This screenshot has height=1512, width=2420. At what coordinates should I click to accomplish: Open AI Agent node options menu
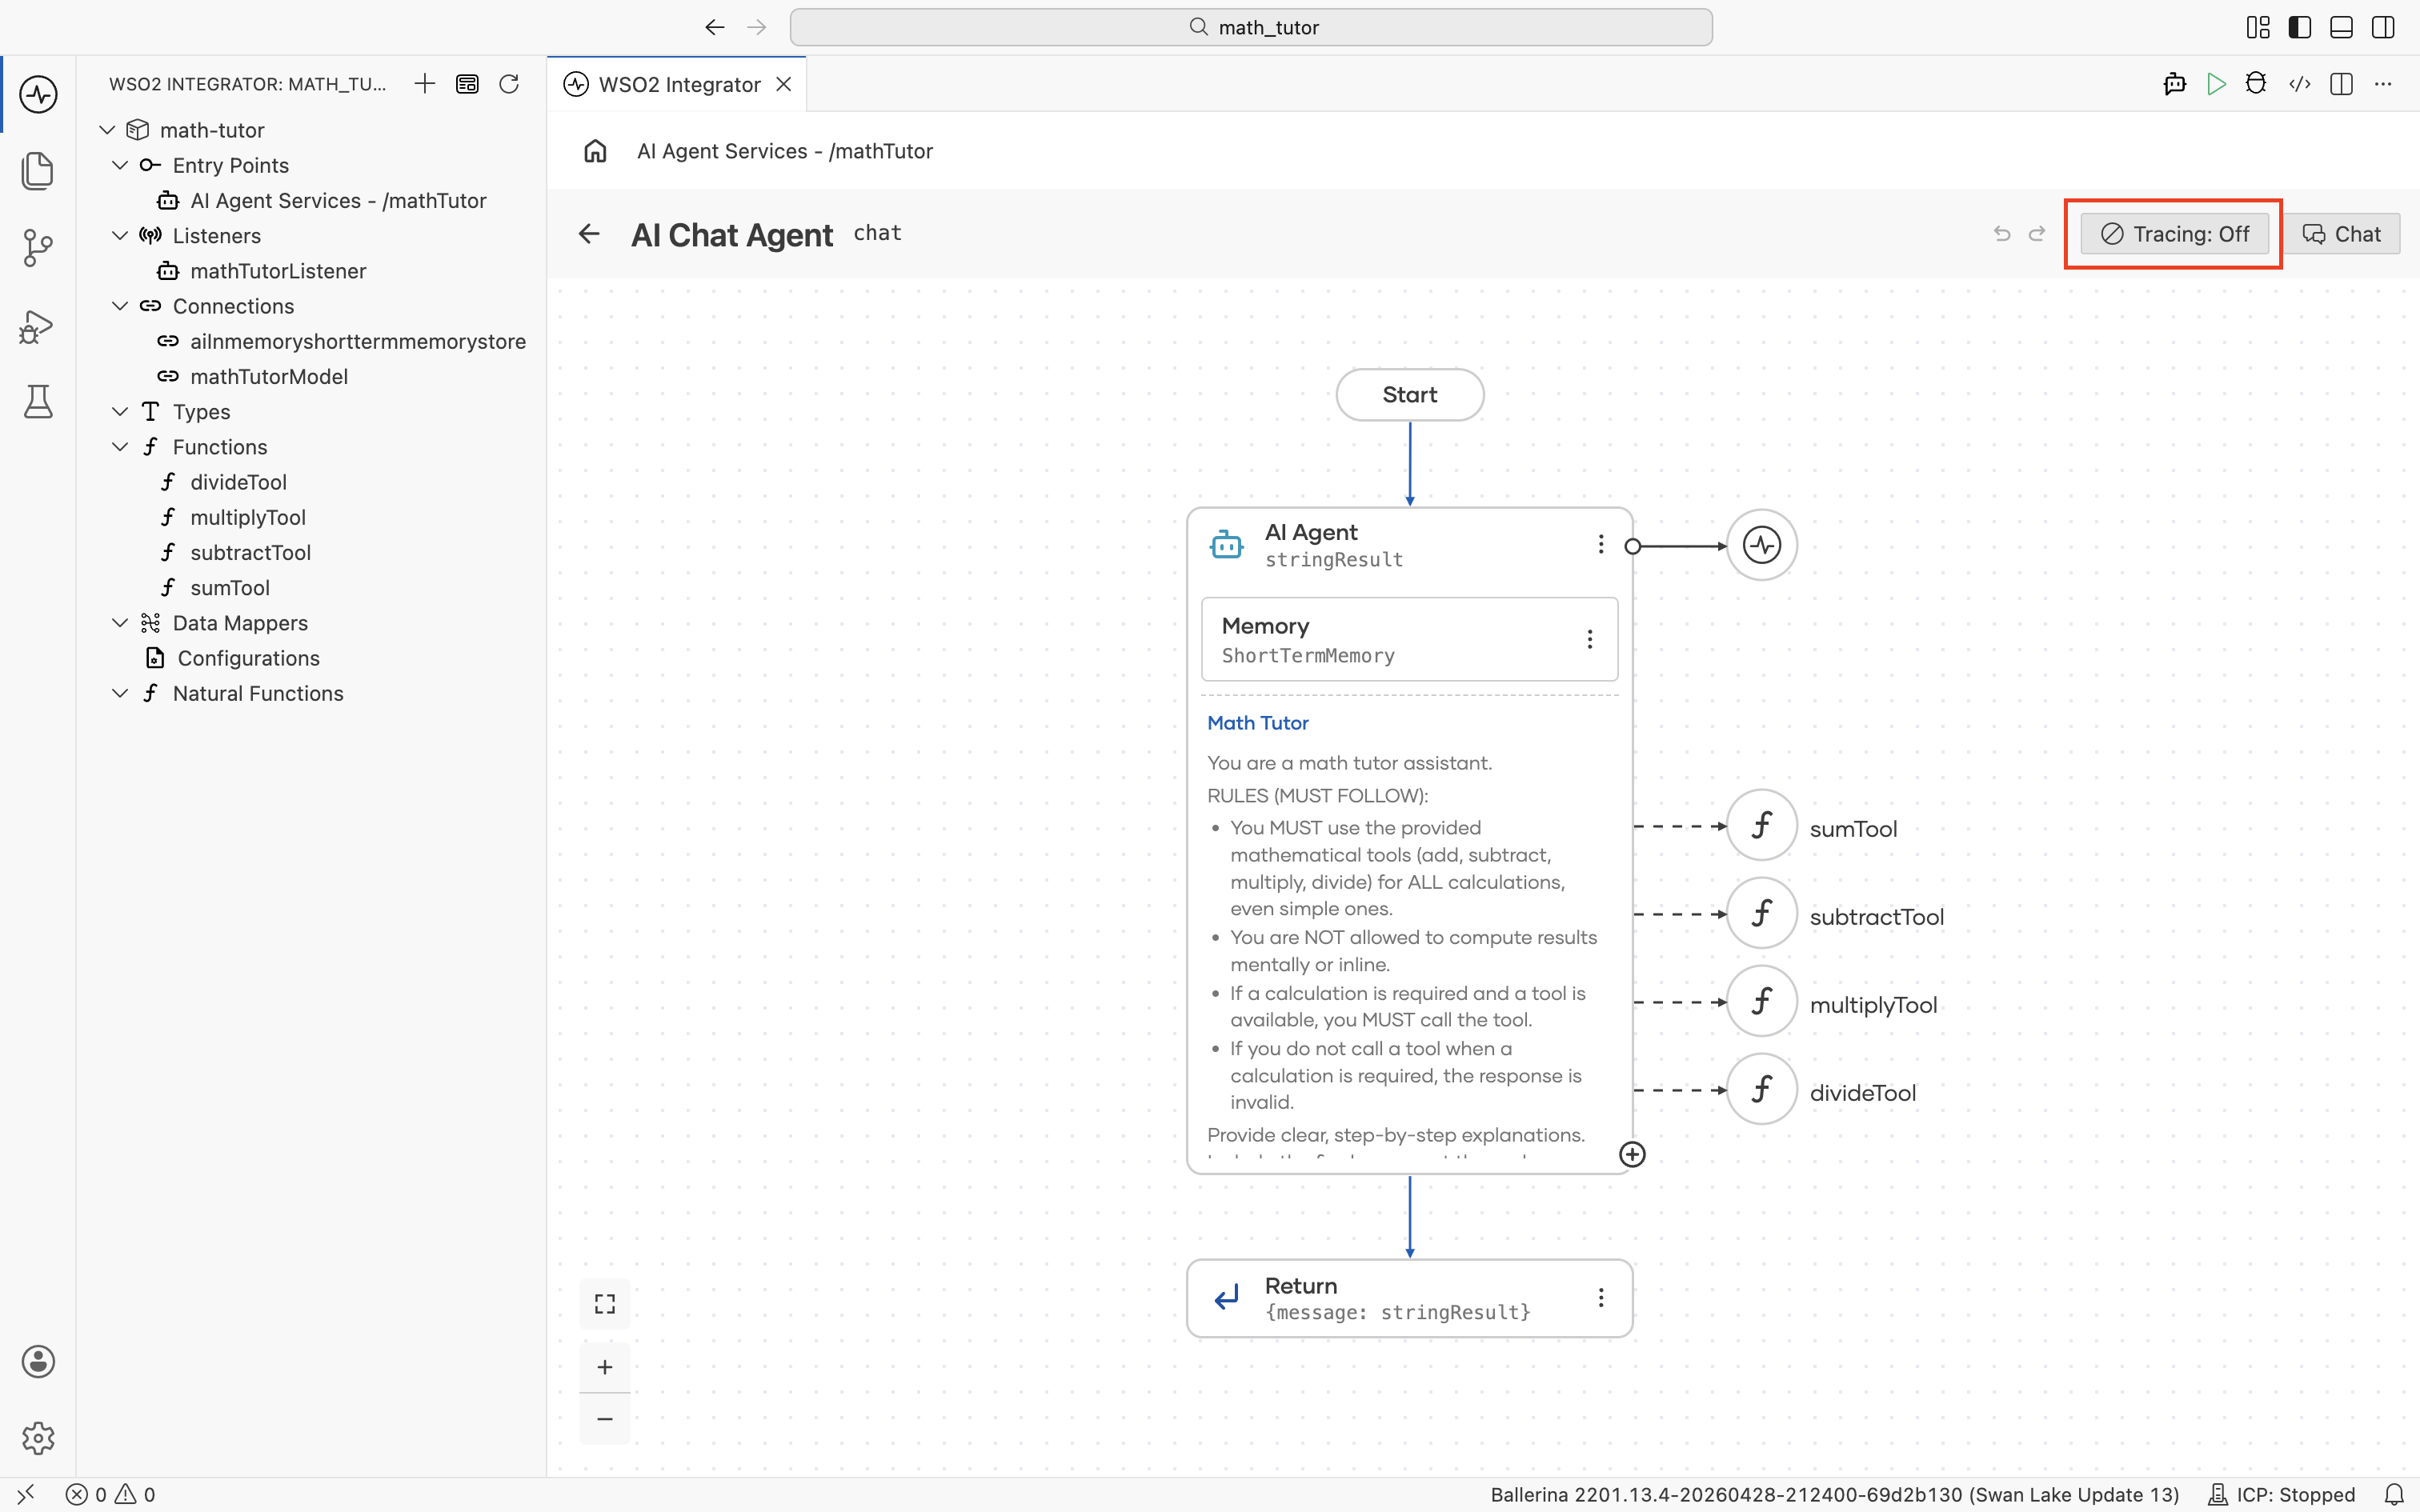point(1601,544)
